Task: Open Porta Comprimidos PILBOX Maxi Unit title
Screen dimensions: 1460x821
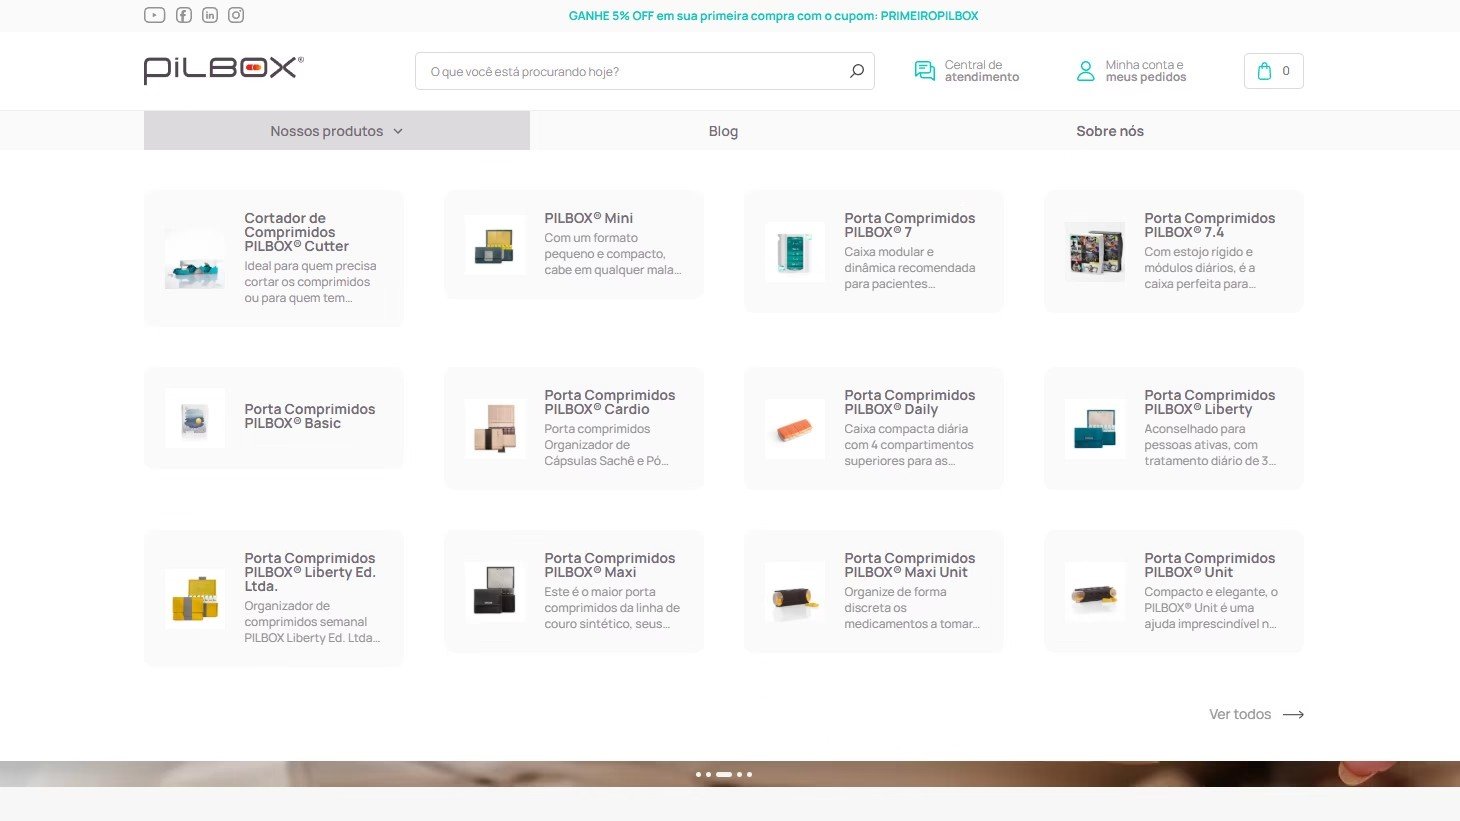Action: pyautogui.click(x=910, y=565)
